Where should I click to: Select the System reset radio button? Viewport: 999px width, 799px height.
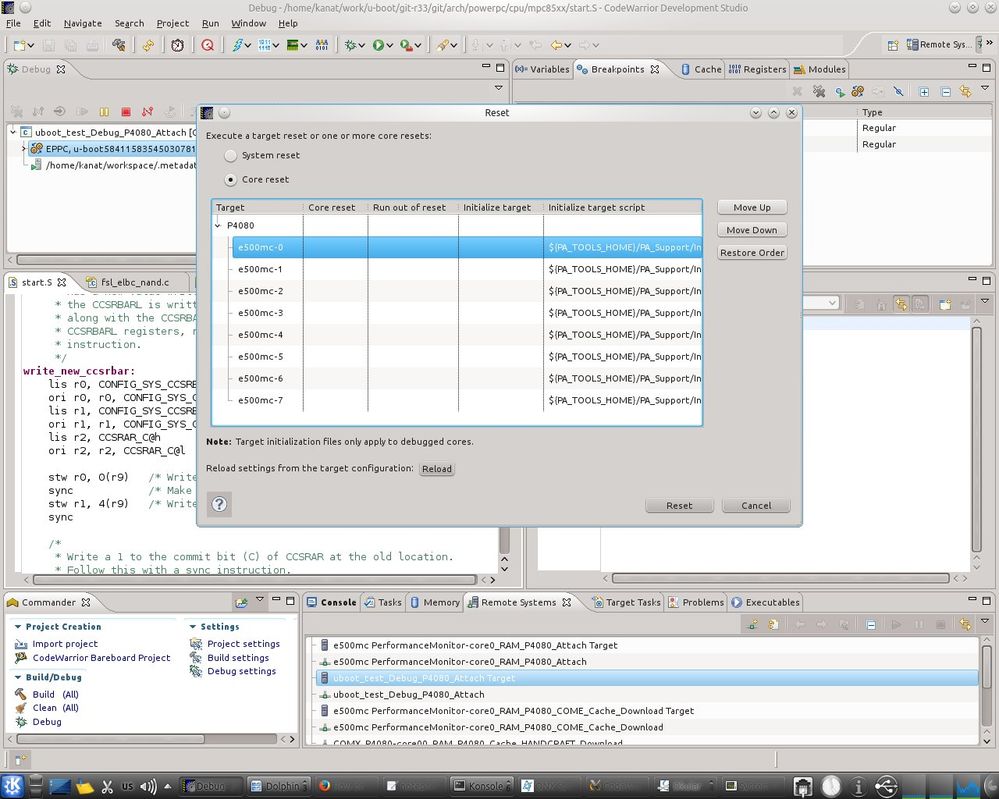pos(231,156)
